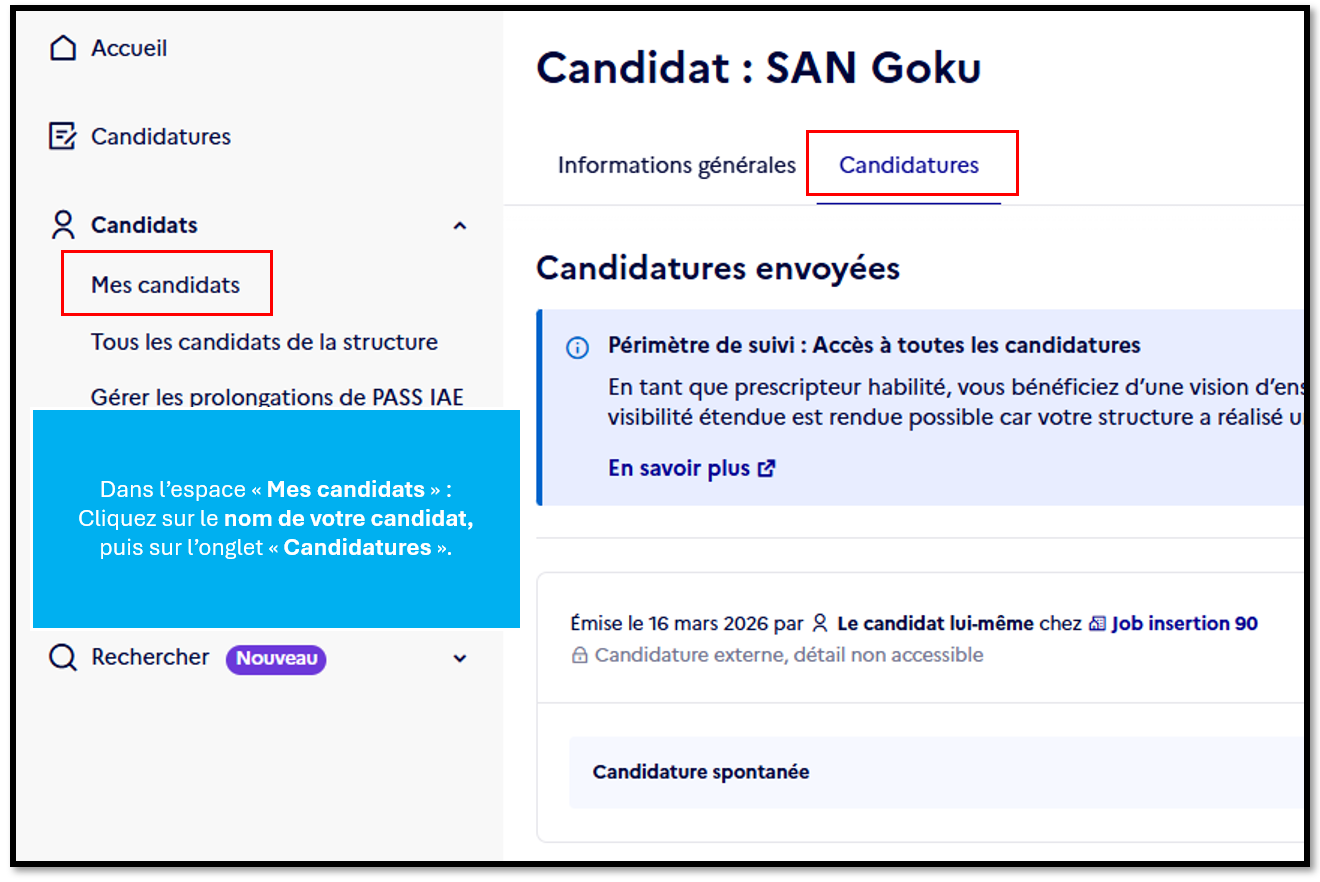Open Mes candidats from the sidebar
Viewport: 1320px width, 882px height.
(x=166, y=284)
